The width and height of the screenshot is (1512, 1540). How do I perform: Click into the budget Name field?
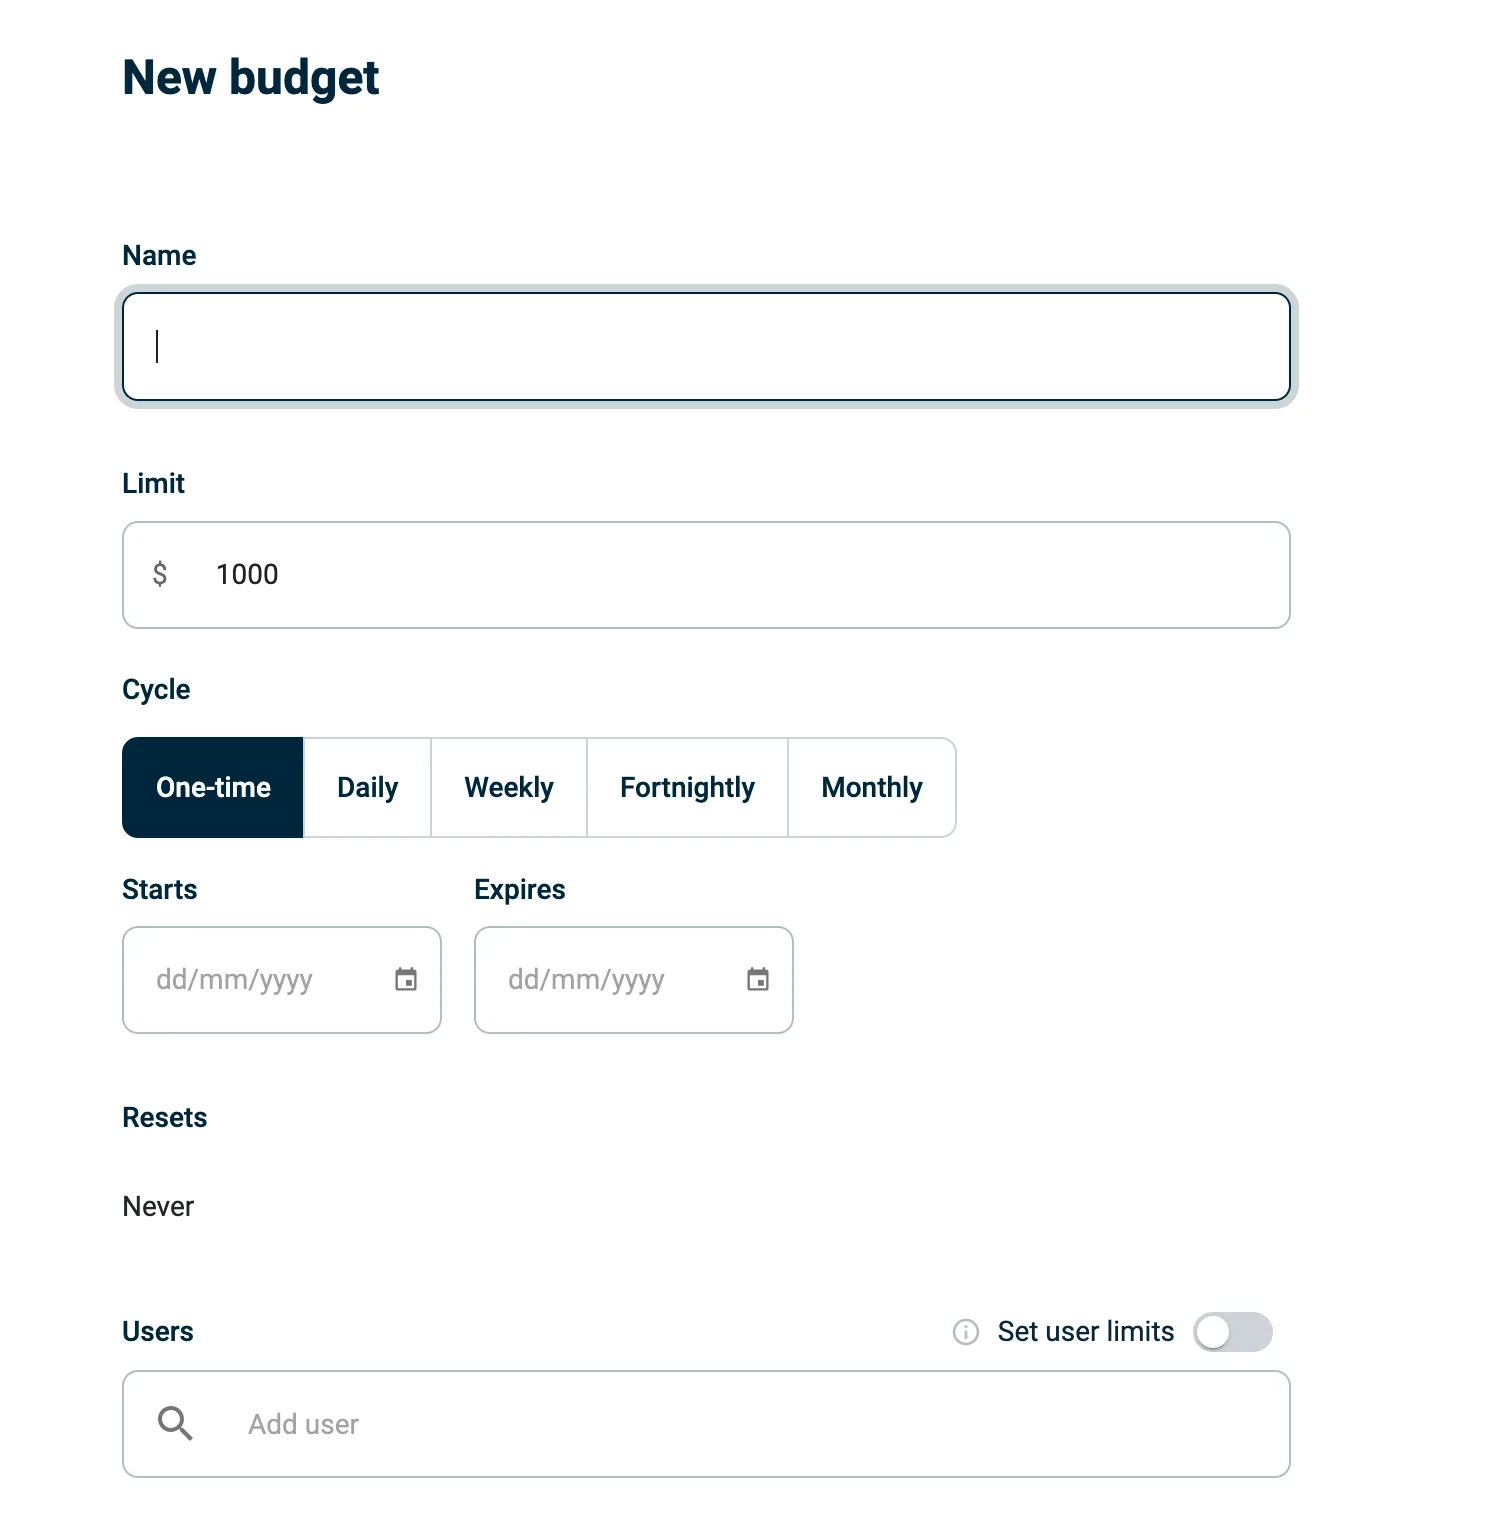pos(706,347)
